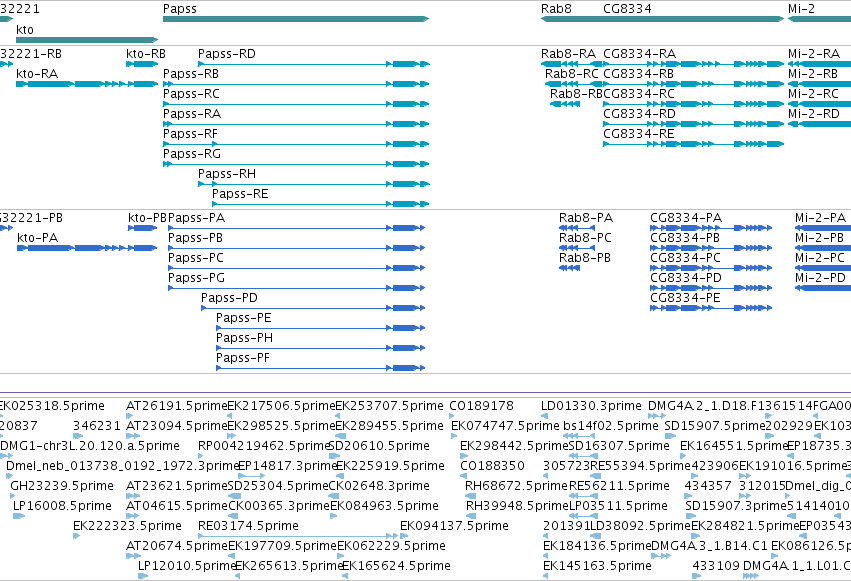The image size is (851, 581).
Task: Select the Mi-2 gene label
Action: tap(801, 9)
